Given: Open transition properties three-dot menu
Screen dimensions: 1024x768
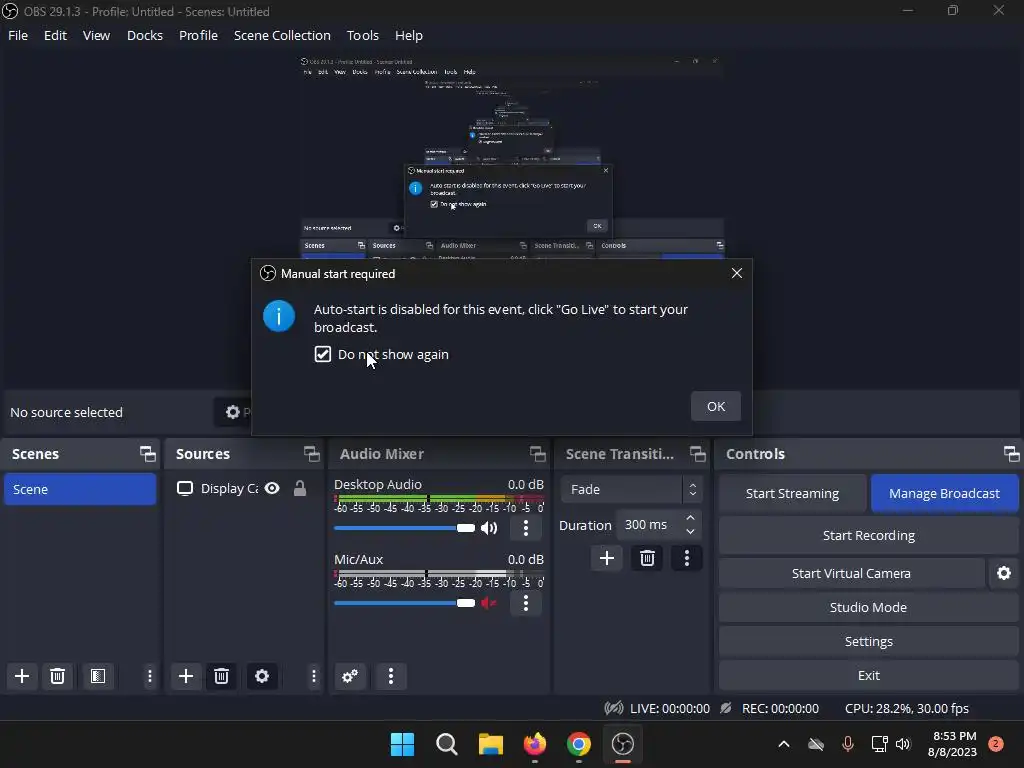Looking at the screenshot, I should coord(686,558).
